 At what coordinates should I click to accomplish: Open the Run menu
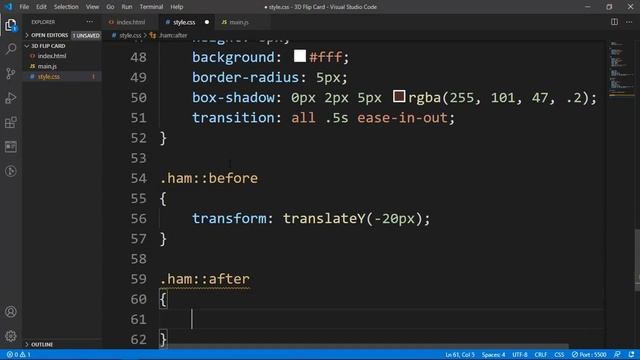(x=127, y=7)
